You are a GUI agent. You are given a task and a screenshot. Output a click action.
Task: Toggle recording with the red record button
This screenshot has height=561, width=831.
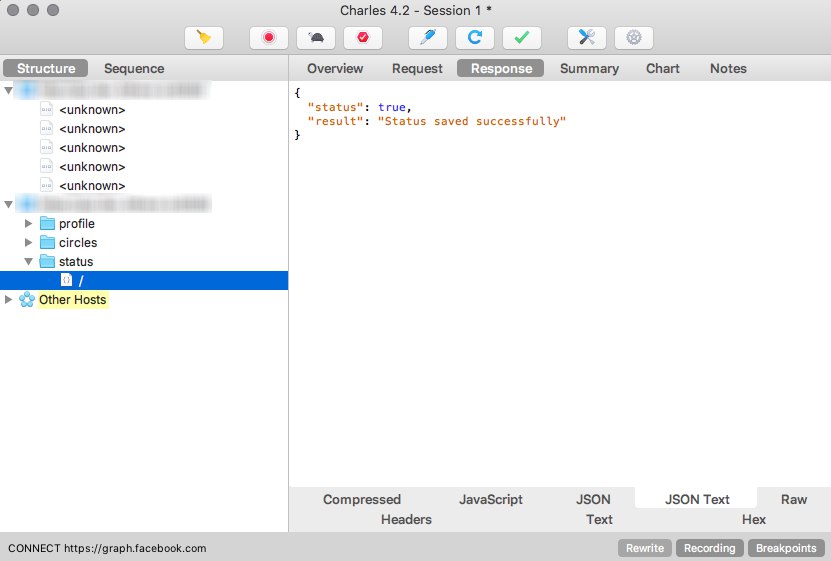pos(269,38)
